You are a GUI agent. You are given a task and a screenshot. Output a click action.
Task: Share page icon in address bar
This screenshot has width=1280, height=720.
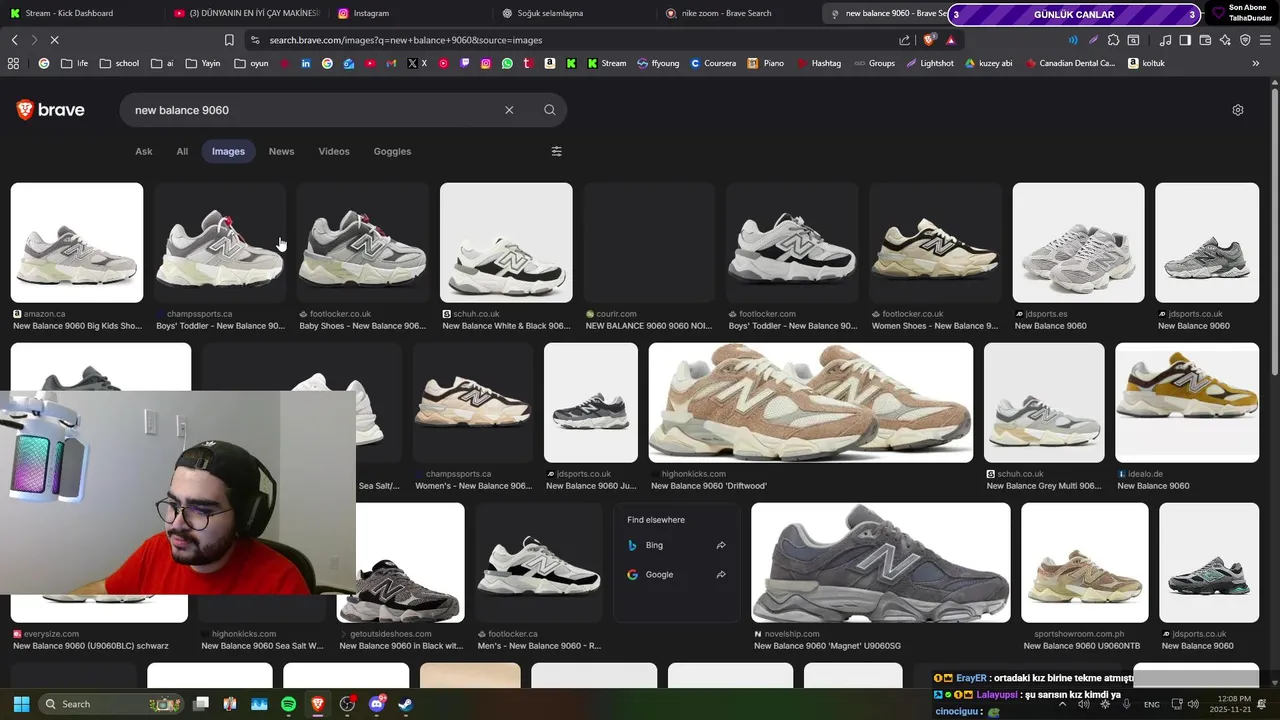point(905,40)
